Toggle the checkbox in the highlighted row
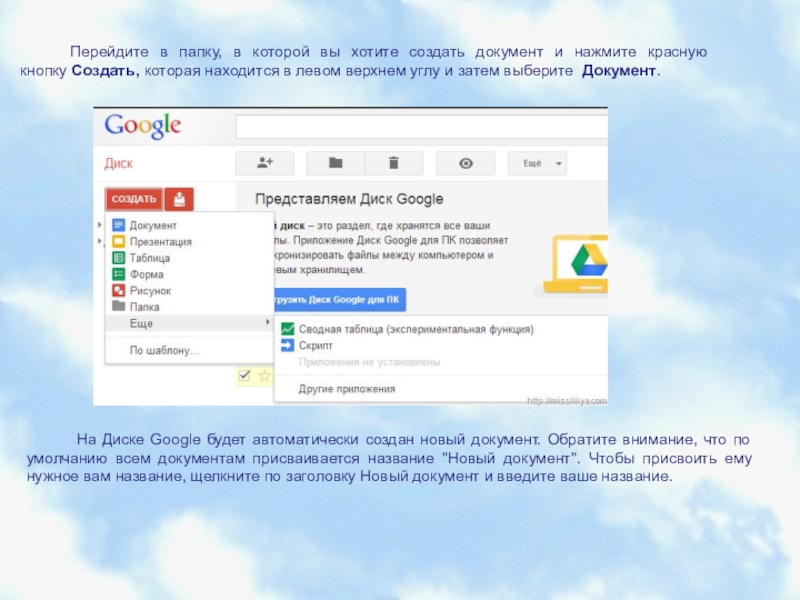The height and width of the screenshot is (600, 800). [x=244, y=376]
